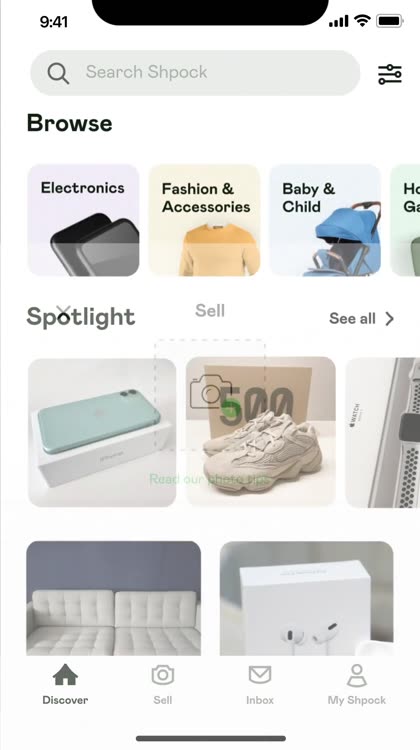This screenshot has height=750, width=420.
Task: Open the green iPhone spotlight listing
Action: [102, 432]
